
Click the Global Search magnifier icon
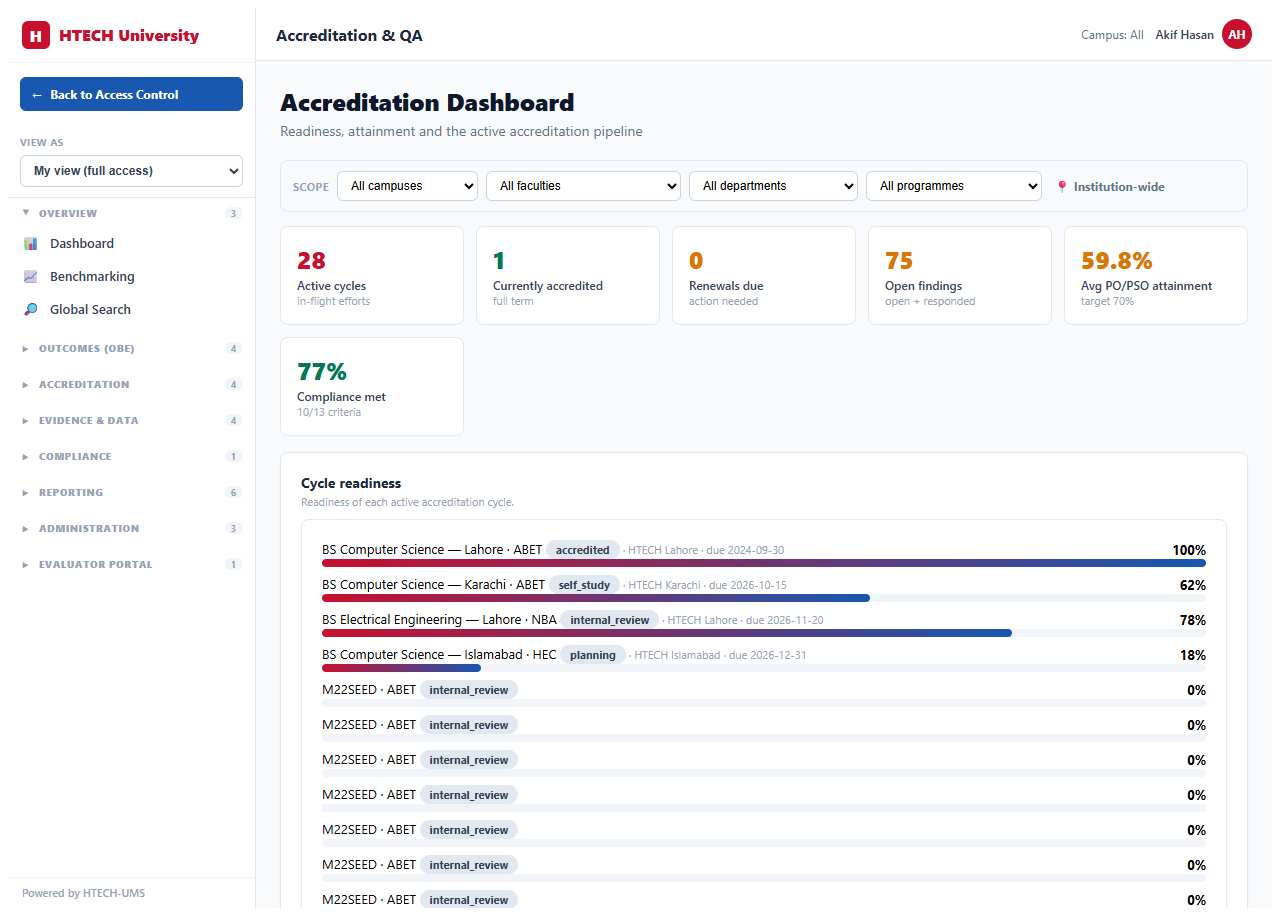[x=31, y=309]
